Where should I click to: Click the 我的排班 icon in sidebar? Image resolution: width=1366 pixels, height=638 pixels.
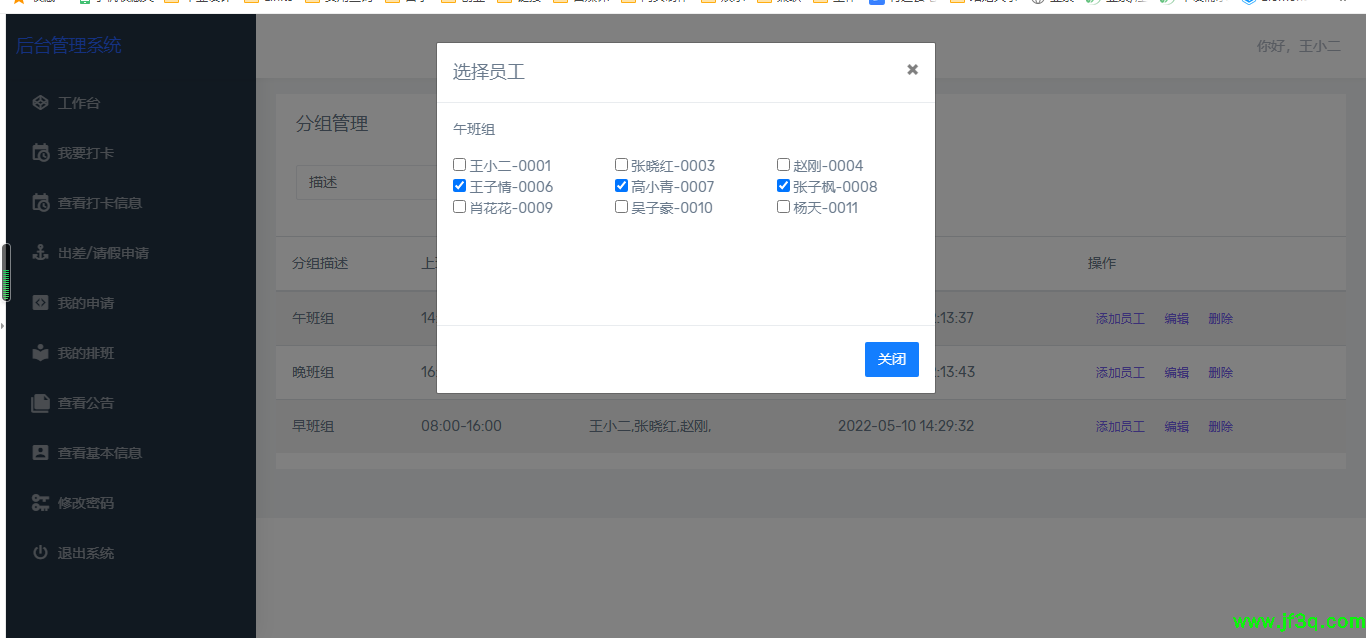(40, 353)
